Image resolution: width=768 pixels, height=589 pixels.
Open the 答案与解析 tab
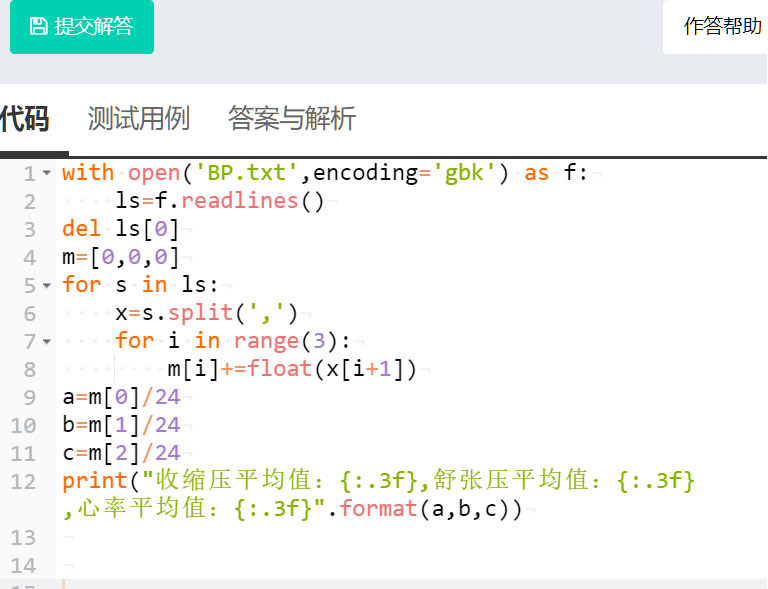(x=292, y=118)
